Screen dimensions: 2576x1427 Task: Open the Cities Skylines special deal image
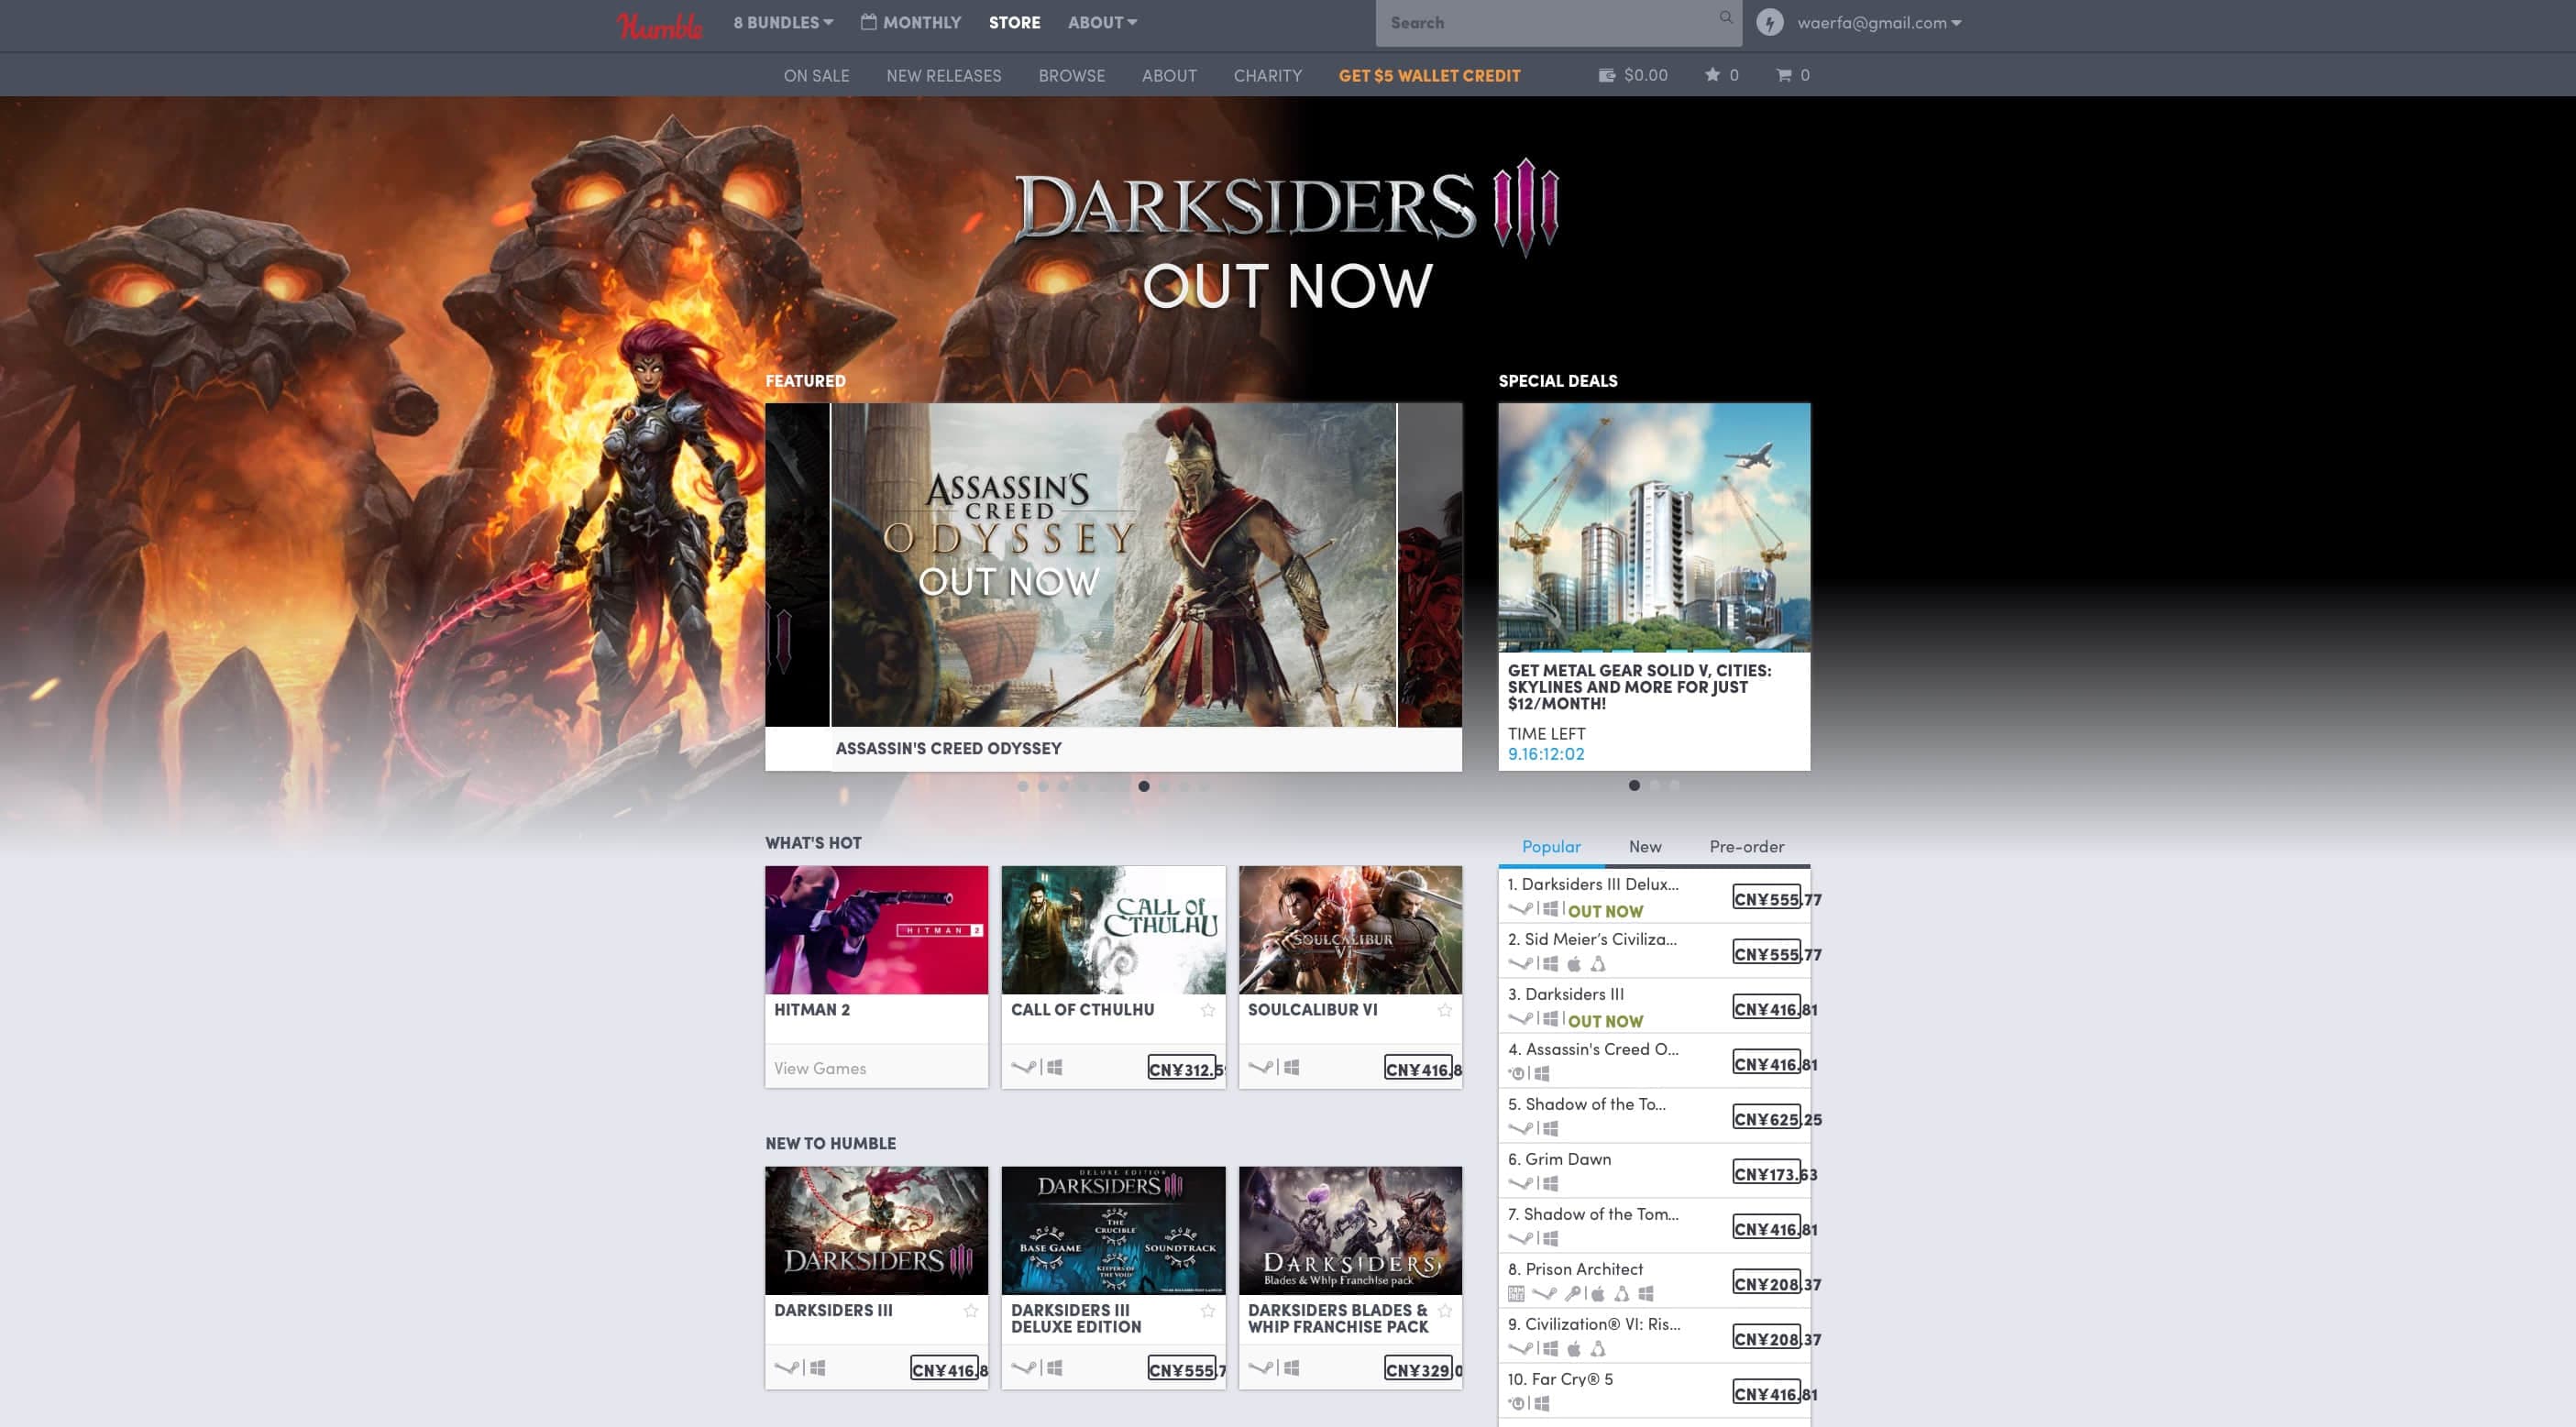(x=1654, y=527)
